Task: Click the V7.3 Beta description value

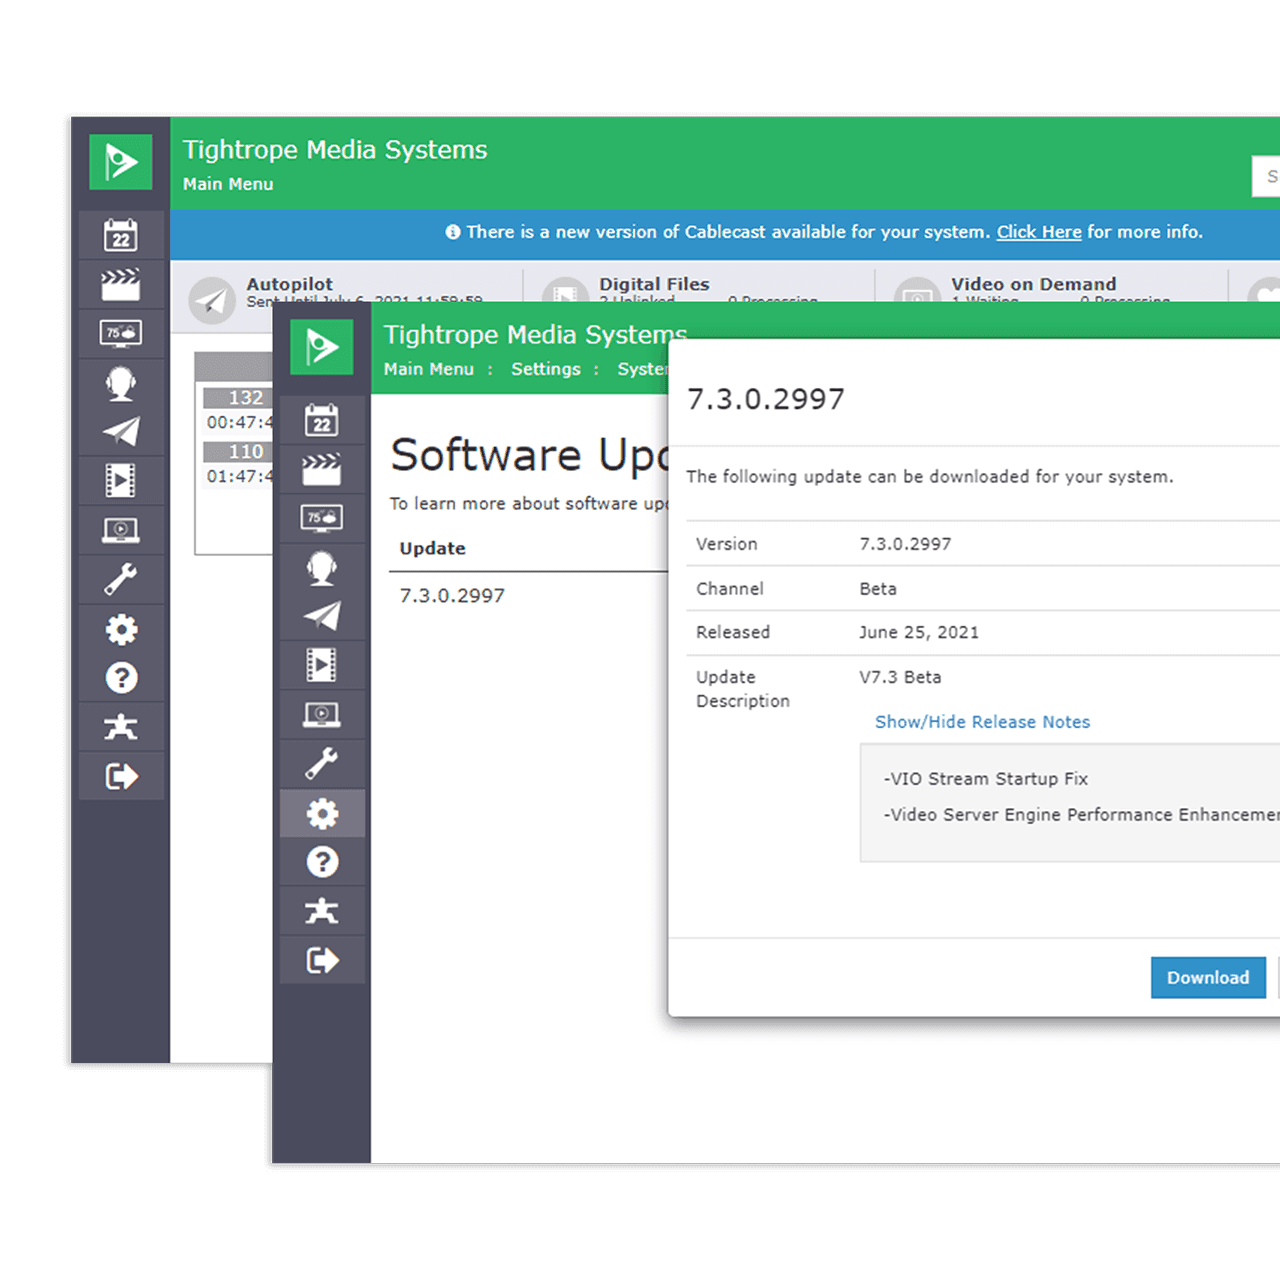Action: click(x=900, y=677)
